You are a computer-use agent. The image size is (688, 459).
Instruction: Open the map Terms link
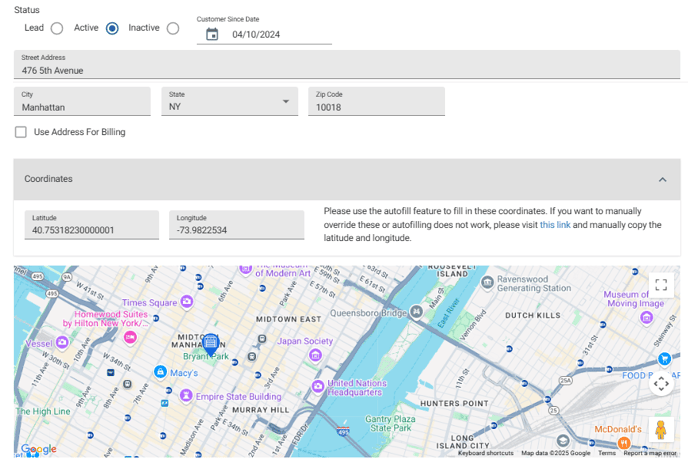pos(607,453)
